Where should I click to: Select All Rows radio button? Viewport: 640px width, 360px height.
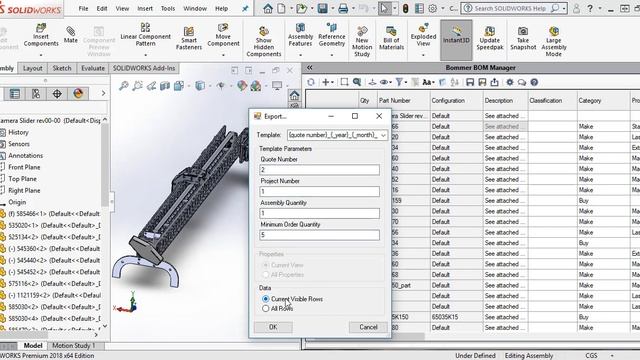265,309
